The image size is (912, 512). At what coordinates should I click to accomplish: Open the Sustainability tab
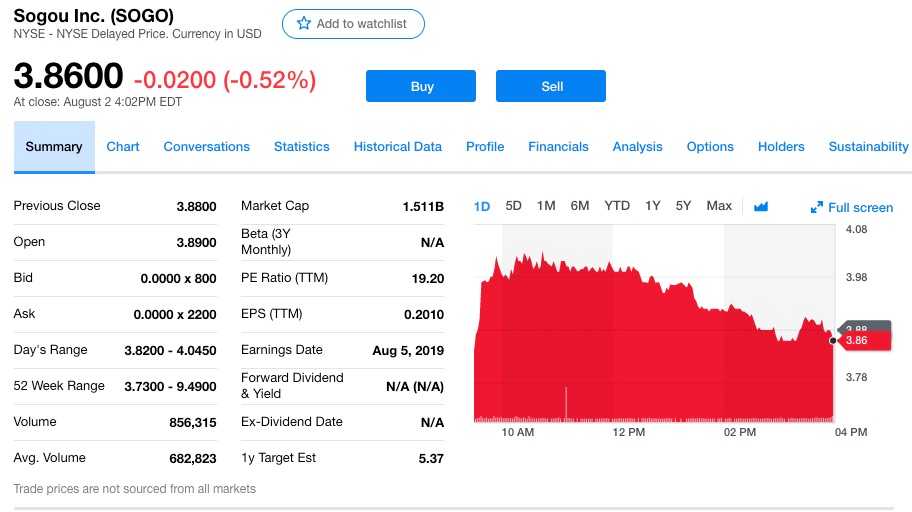point(868,147)
